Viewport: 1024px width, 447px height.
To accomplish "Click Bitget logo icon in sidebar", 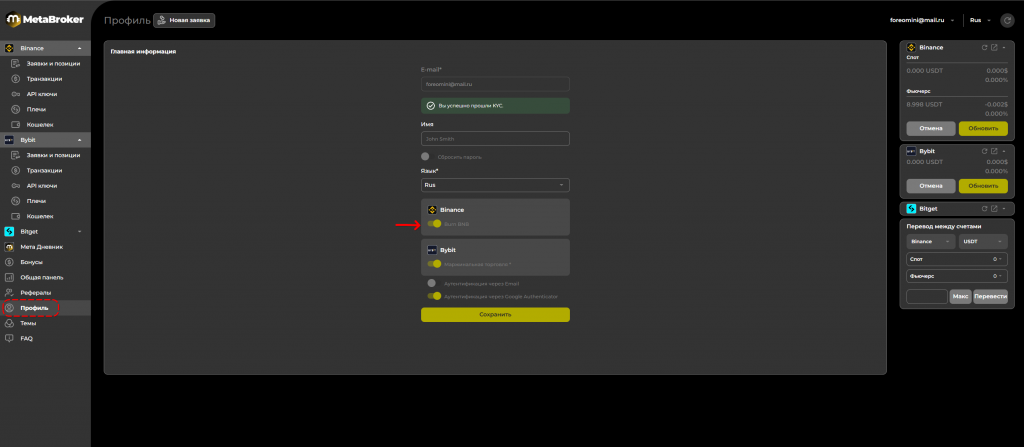I will (9, 231).
